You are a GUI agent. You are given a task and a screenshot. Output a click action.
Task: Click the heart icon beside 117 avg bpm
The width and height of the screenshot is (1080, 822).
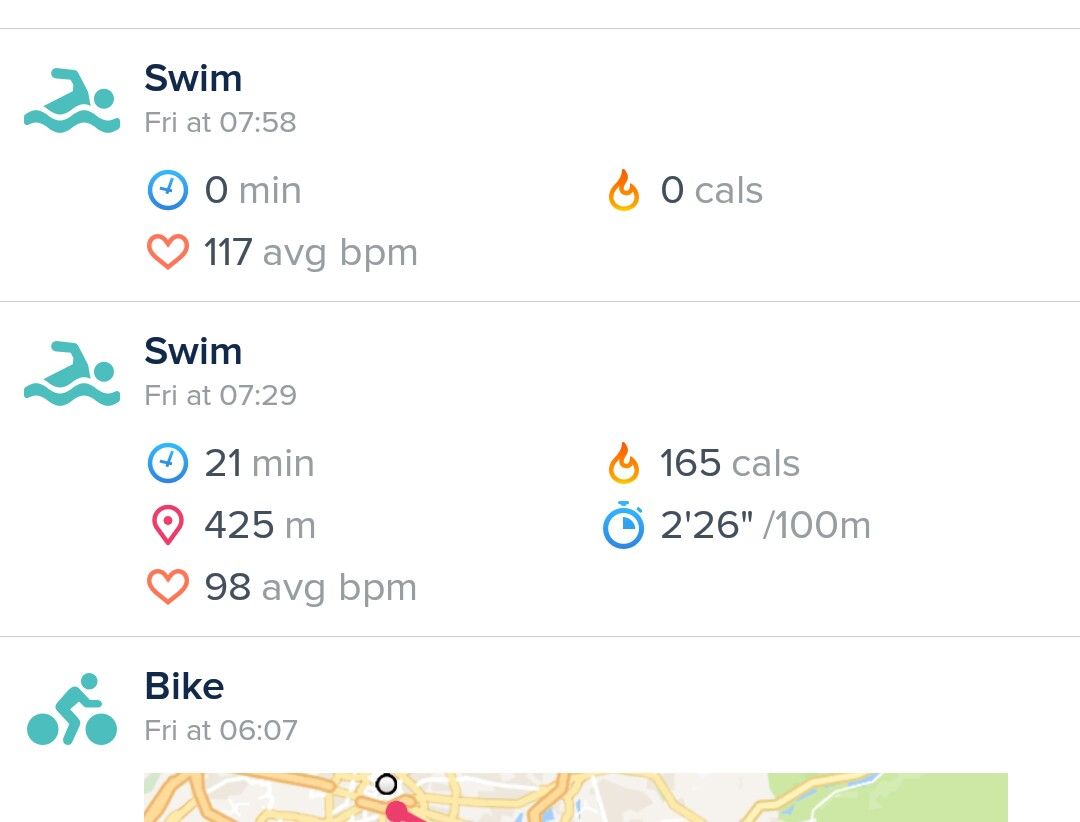tap(168, 252)
